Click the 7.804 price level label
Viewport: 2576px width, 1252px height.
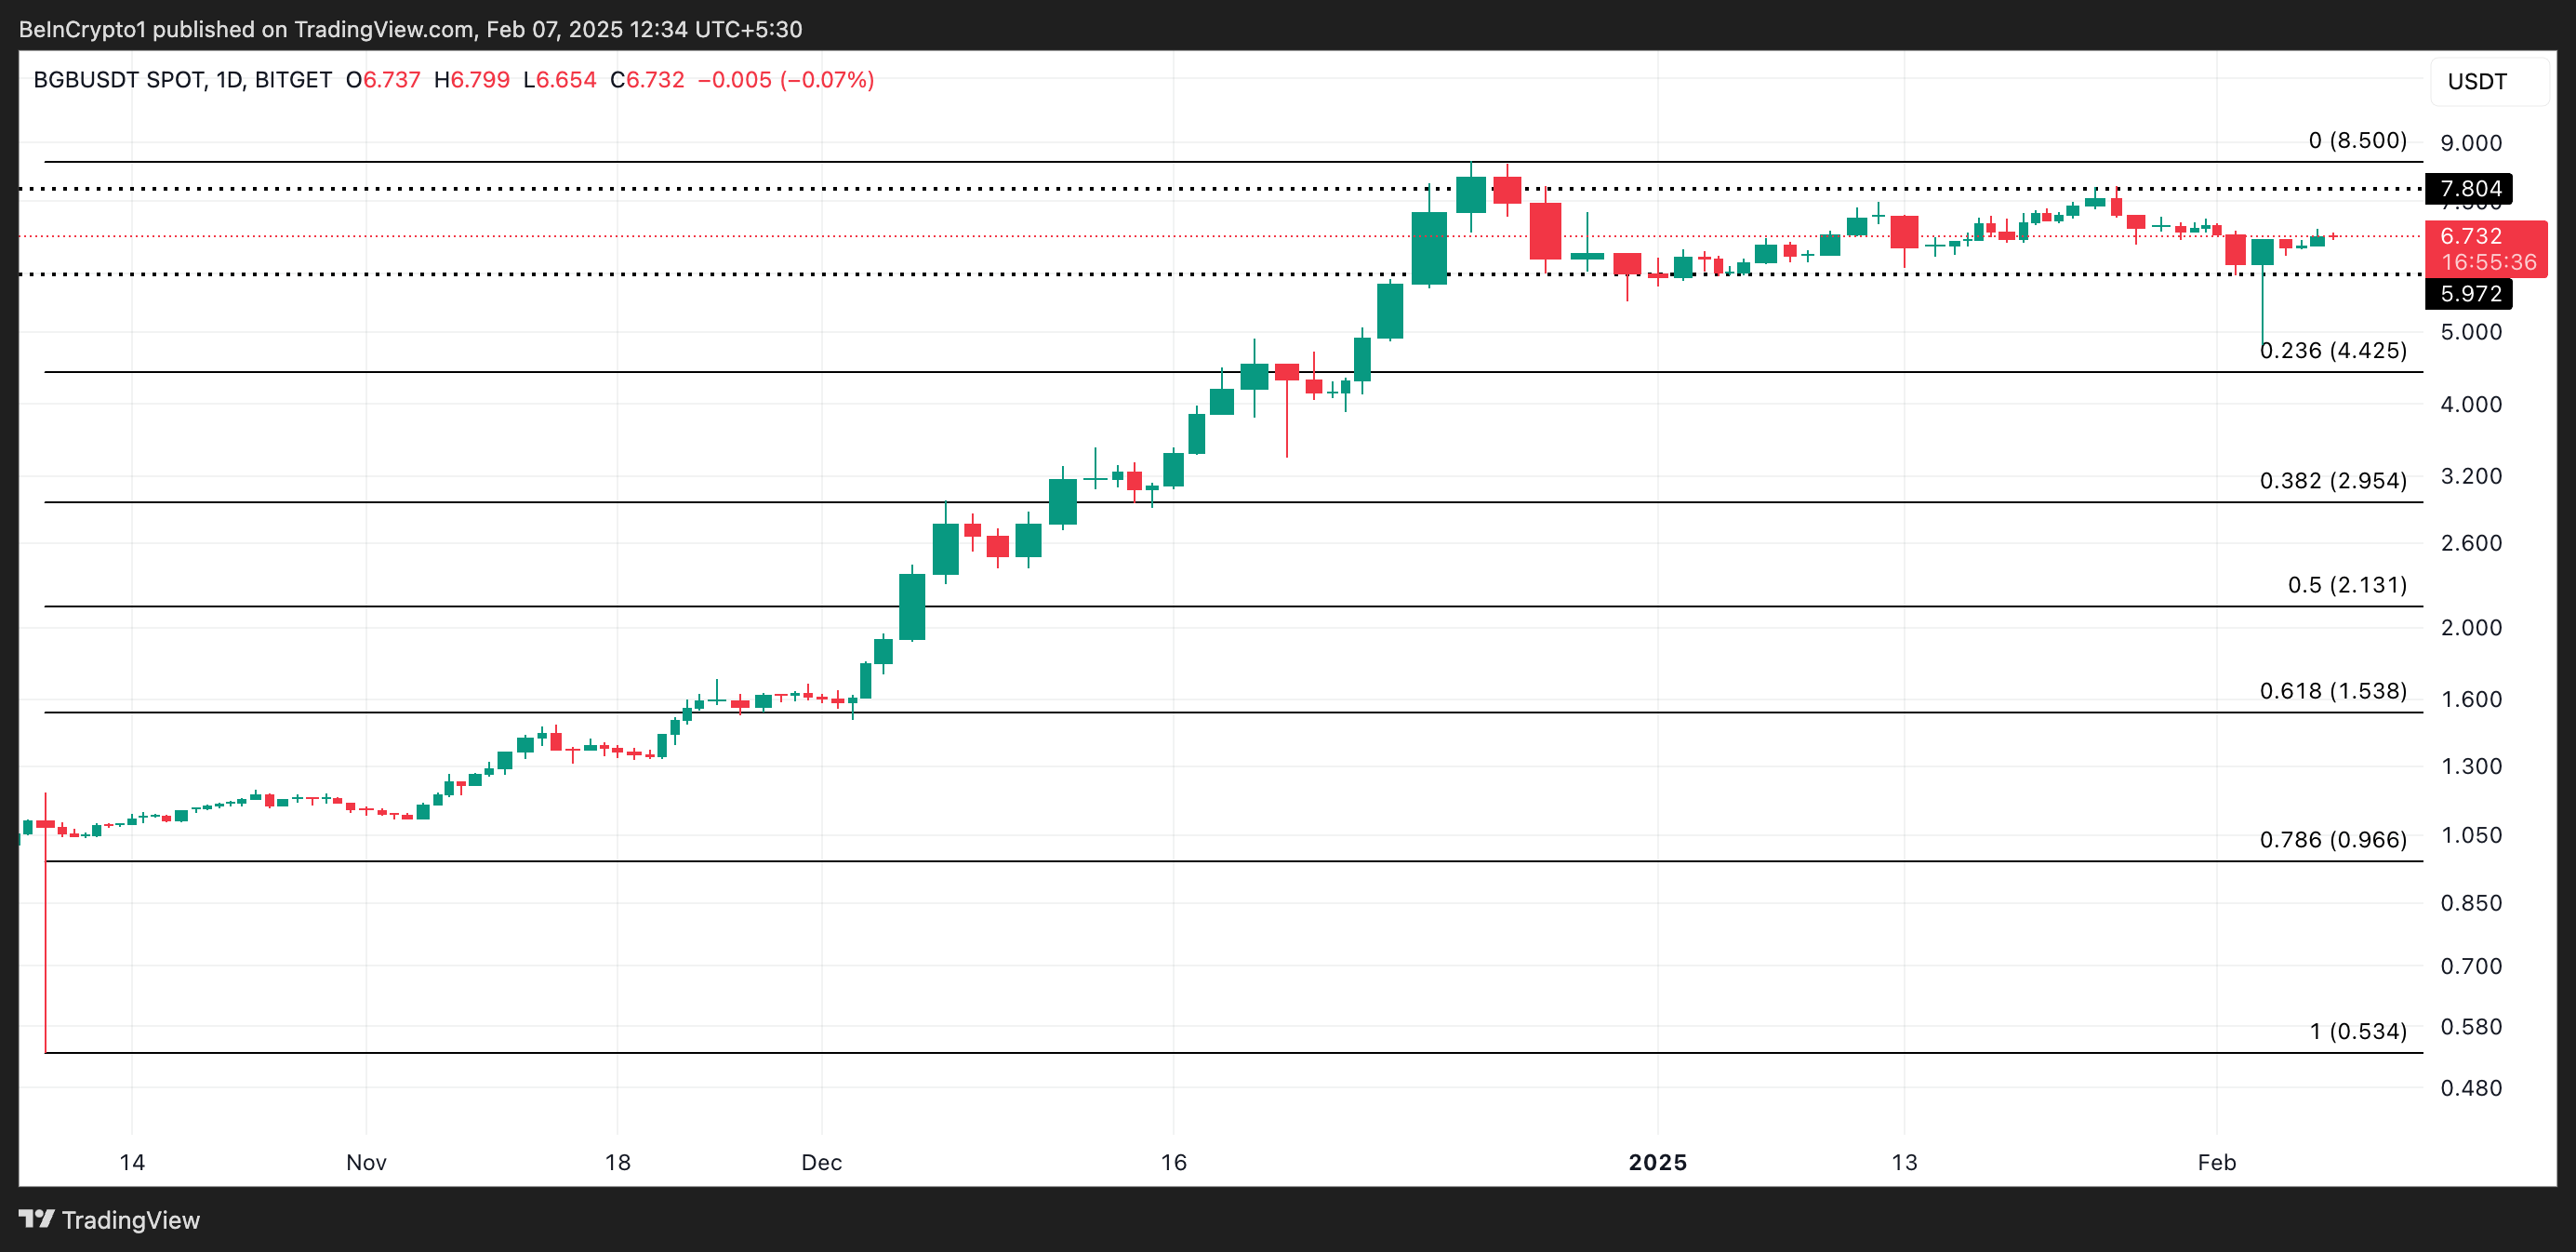[x=2469, y=188]
